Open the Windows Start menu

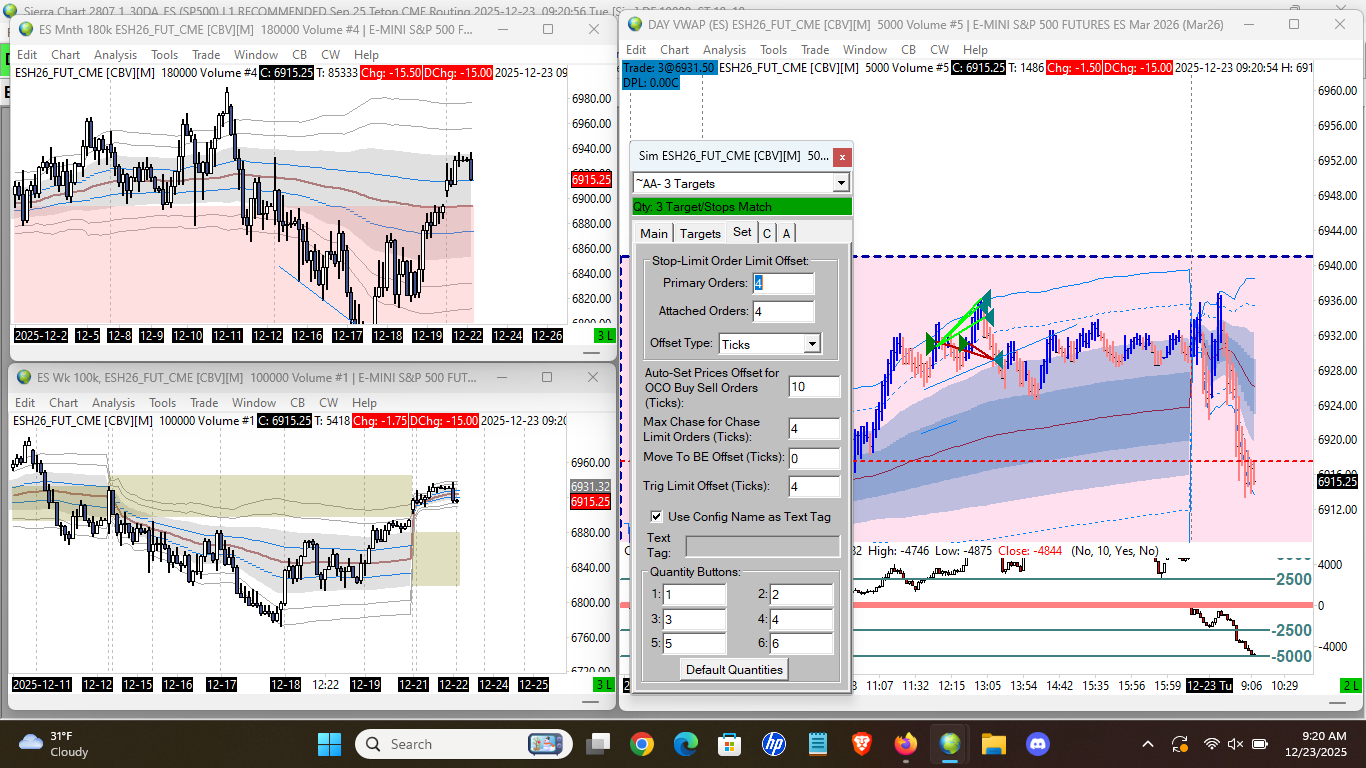point(329,744)
